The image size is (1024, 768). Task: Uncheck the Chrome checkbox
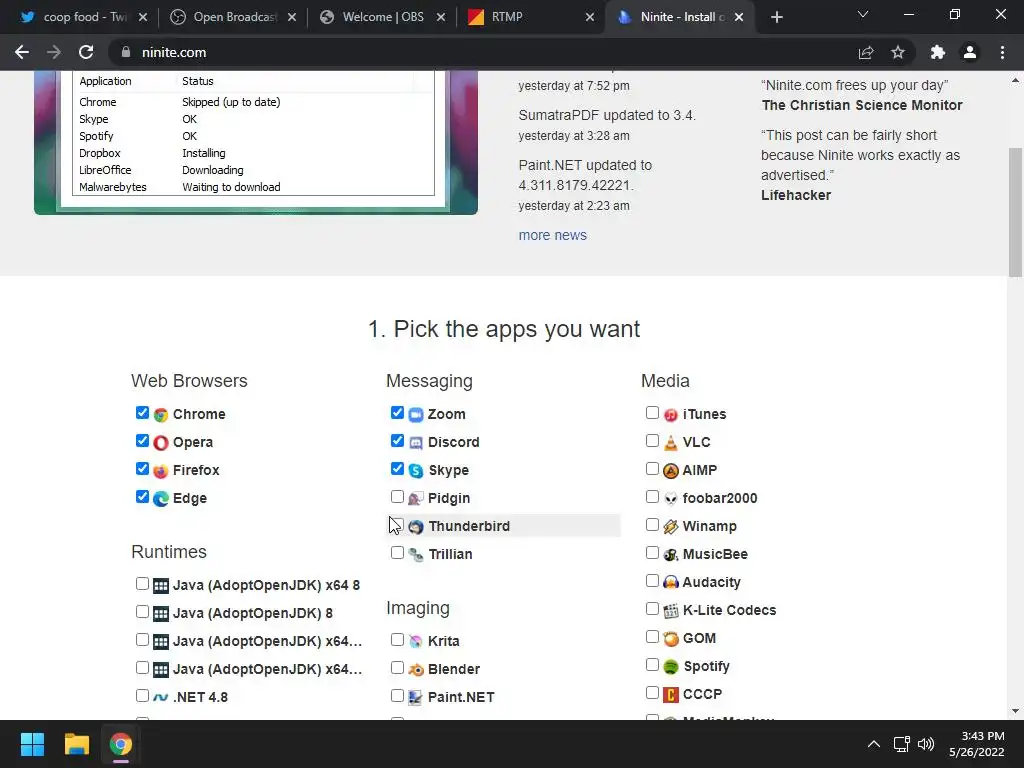pos(142,413)
